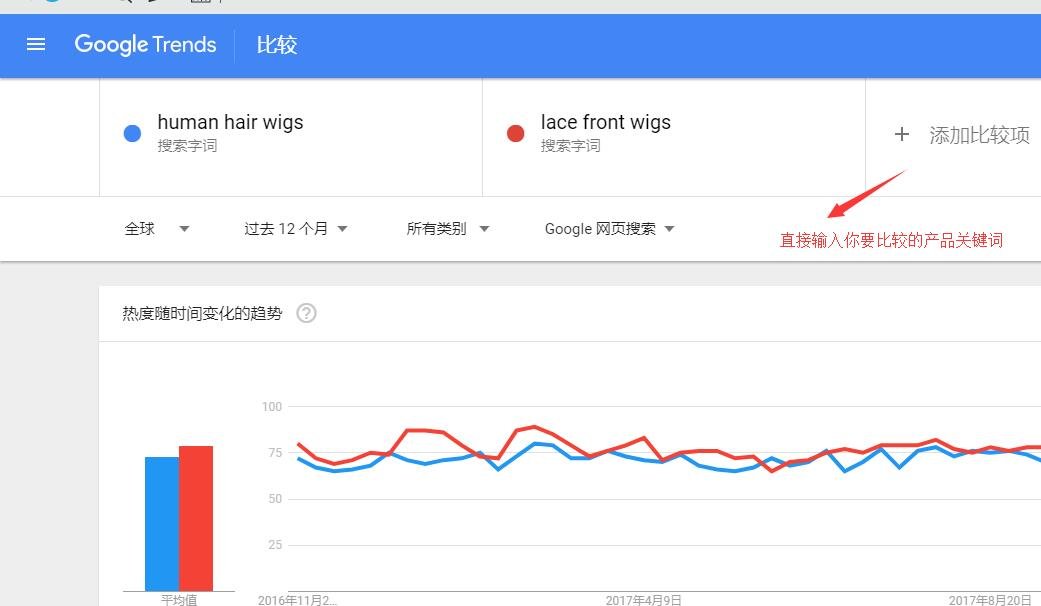The width and height of the screenshot is (1041, 606).
Task: Click the blue average bar in chart
Action: pyautogui.click(x=162, y=523)
